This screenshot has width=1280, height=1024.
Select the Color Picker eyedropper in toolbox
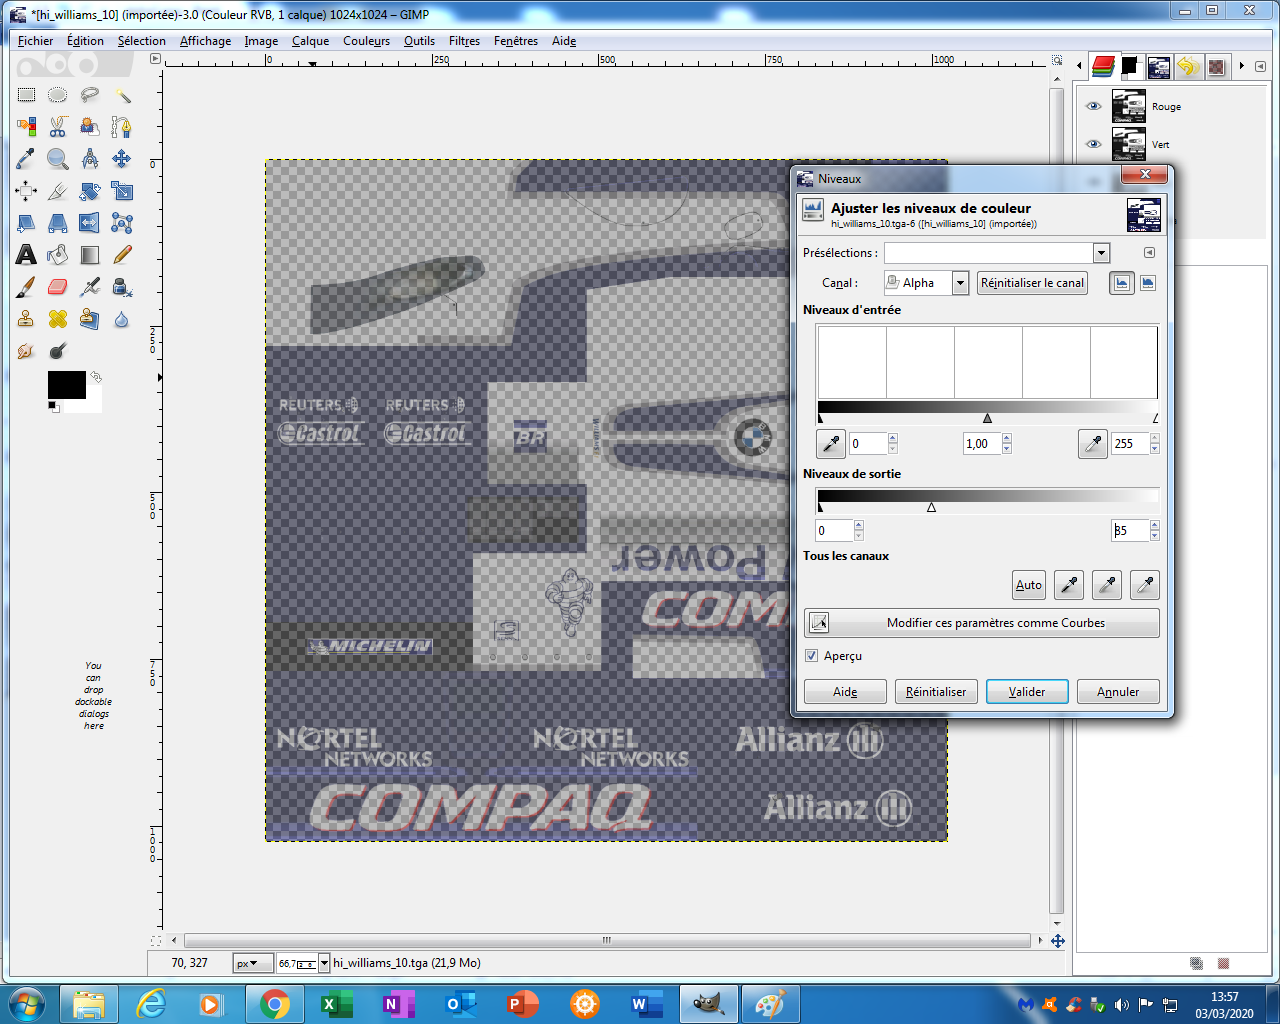[x=26, y=159]
